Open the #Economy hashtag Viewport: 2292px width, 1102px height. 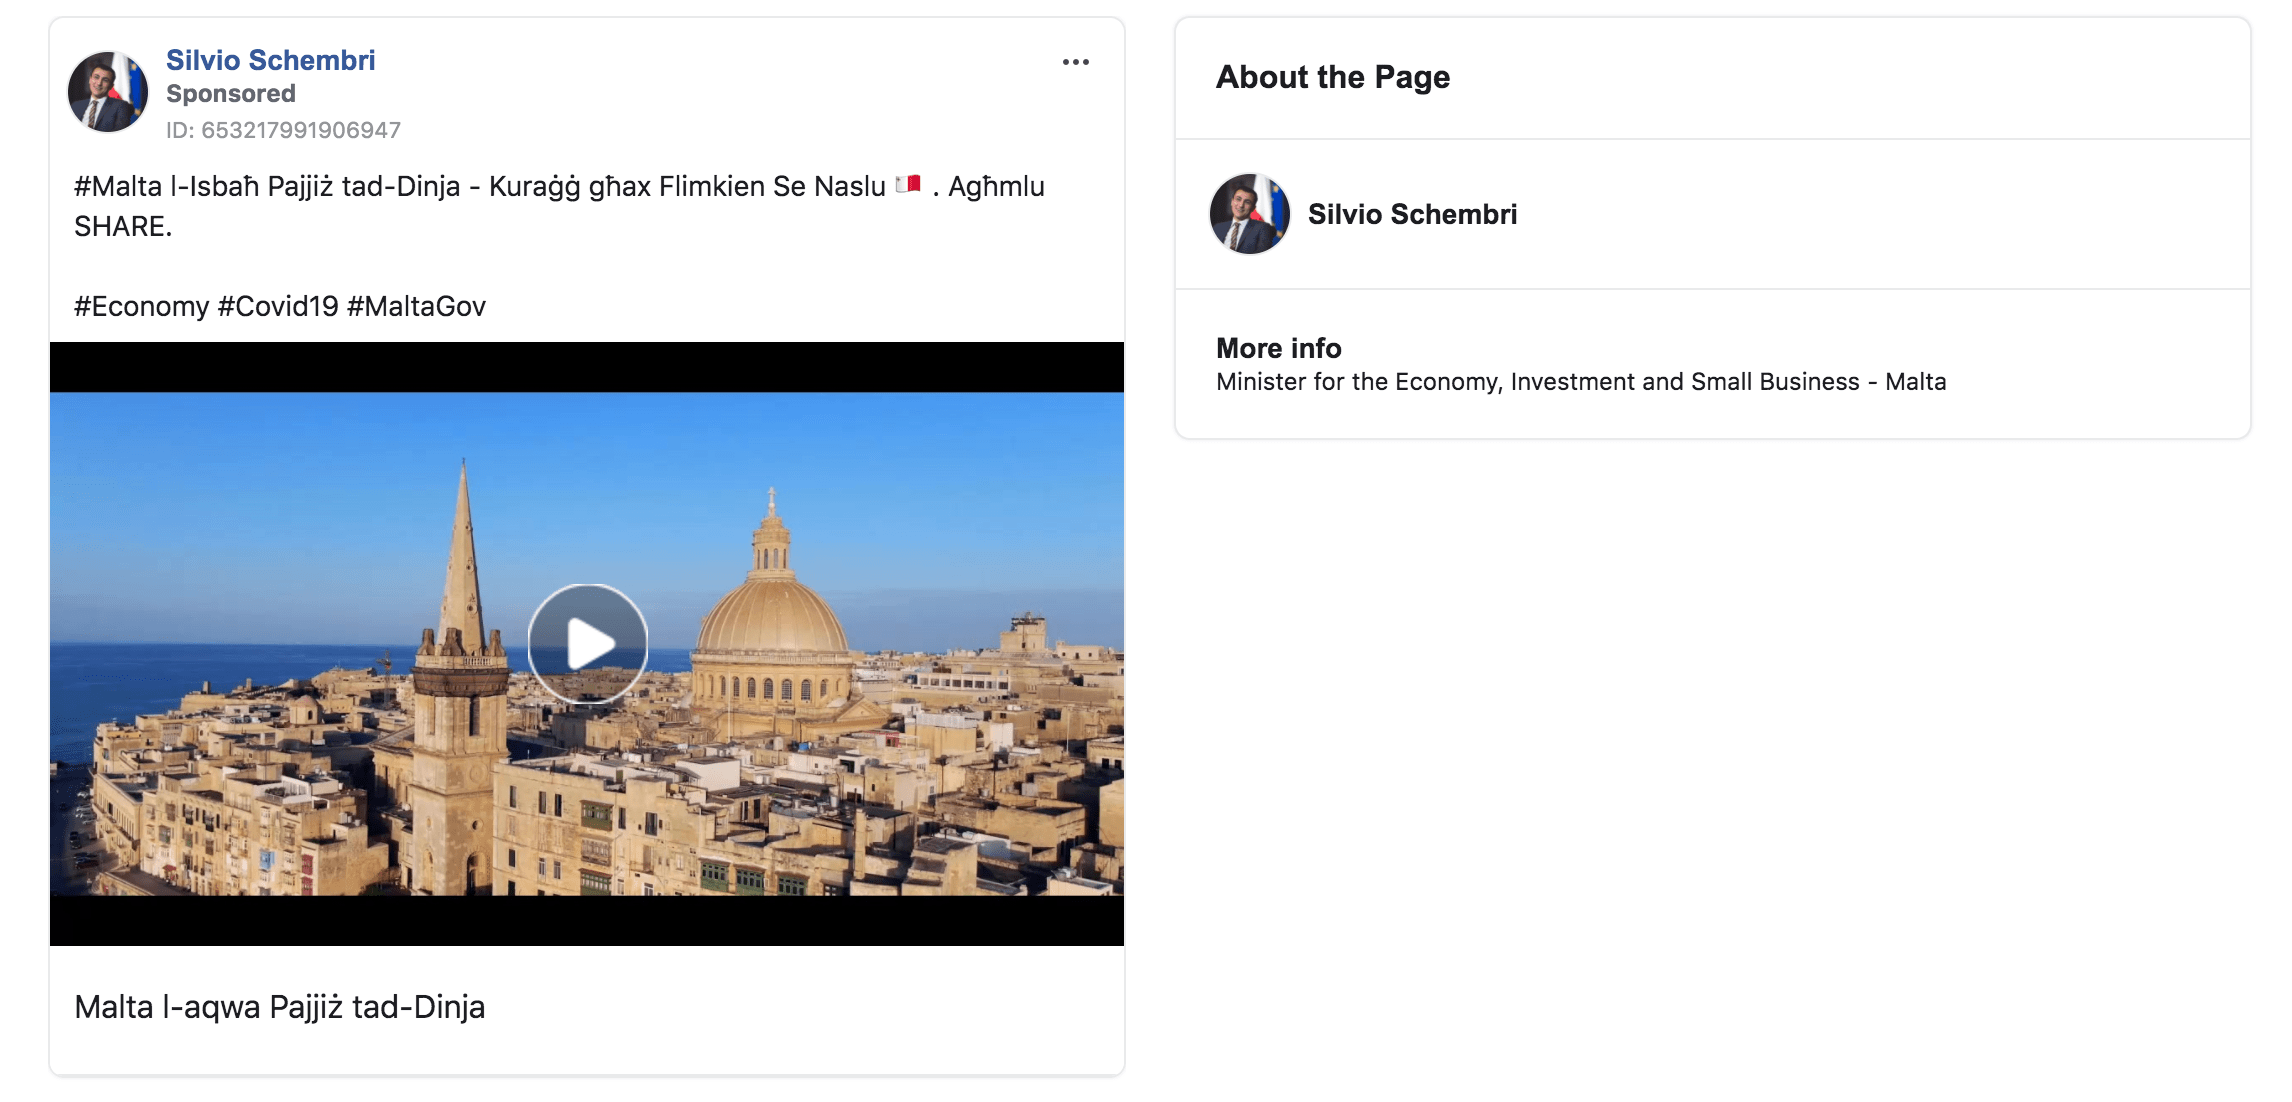point(141,306)
